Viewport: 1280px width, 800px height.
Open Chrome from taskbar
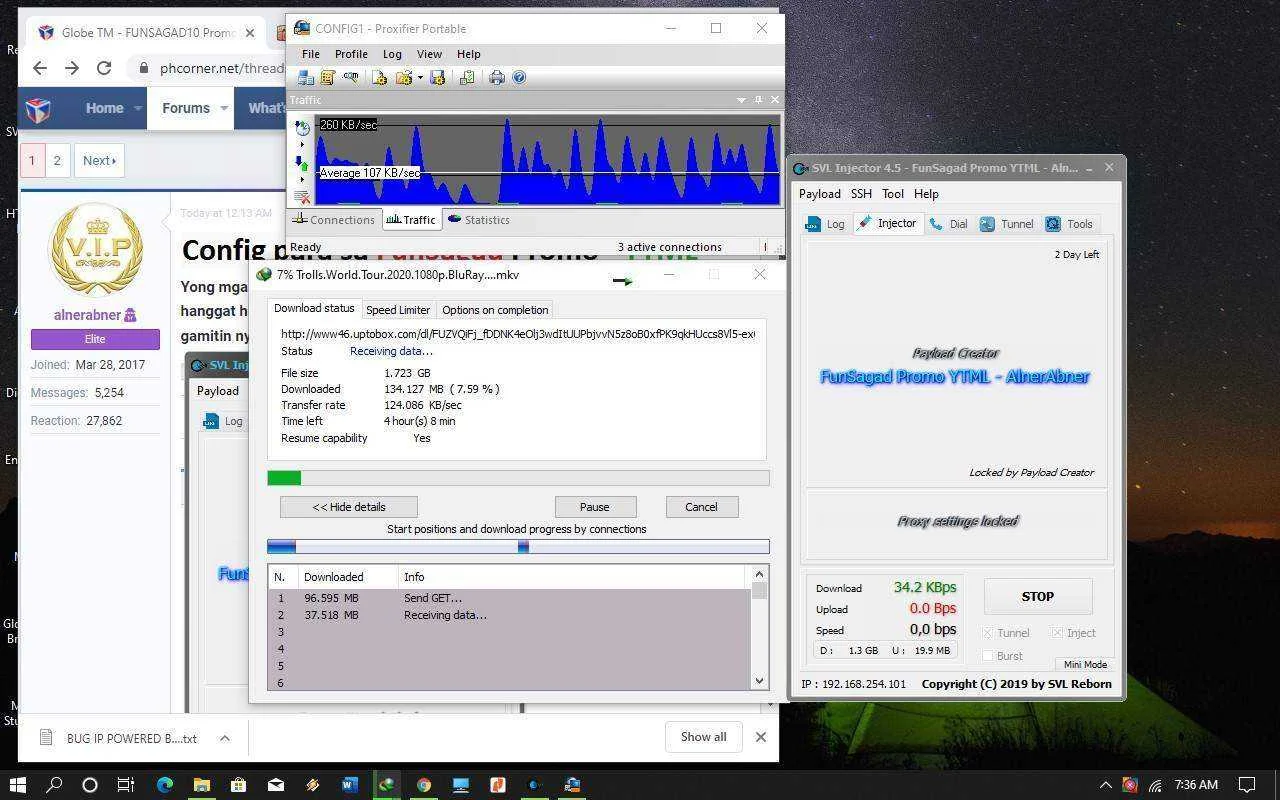423,785
